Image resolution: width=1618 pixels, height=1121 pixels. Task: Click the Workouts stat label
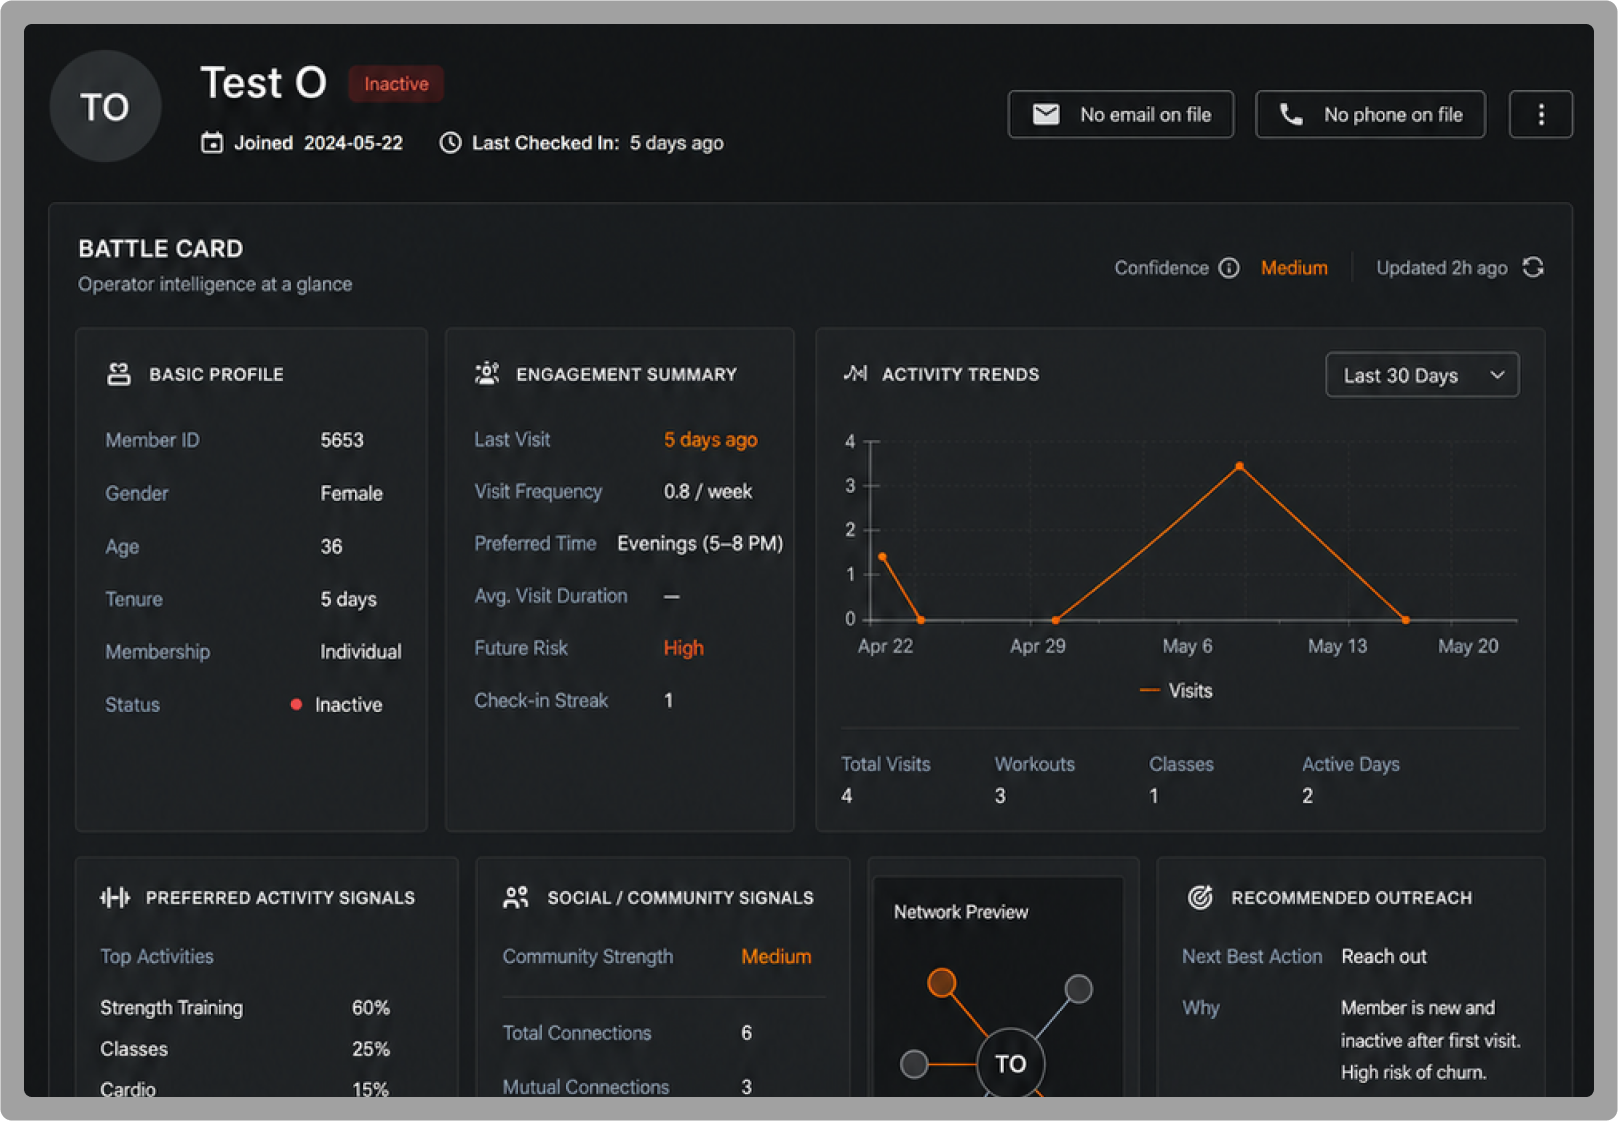1035,764
